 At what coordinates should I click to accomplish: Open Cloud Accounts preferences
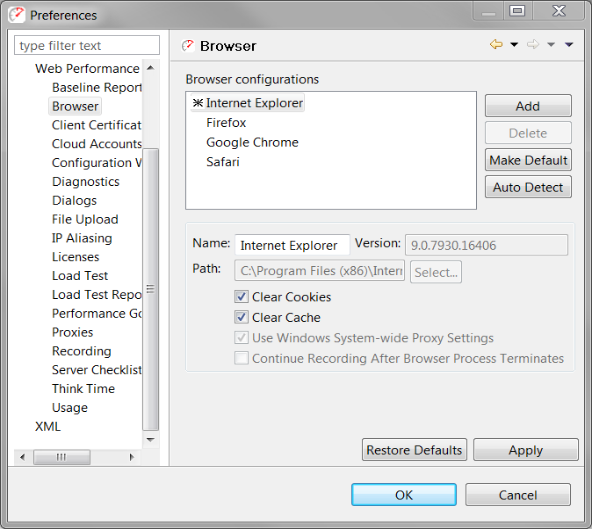[x=97, y=144]
